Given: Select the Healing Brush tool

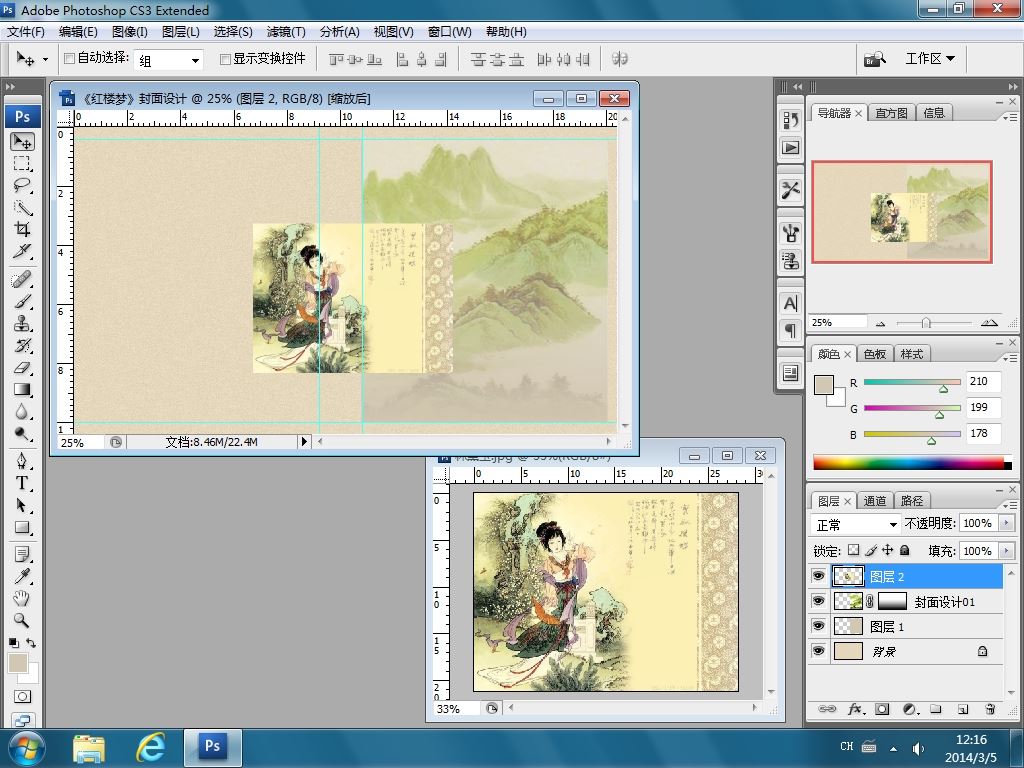Looking at the screenshot, I should click(22, 280).
